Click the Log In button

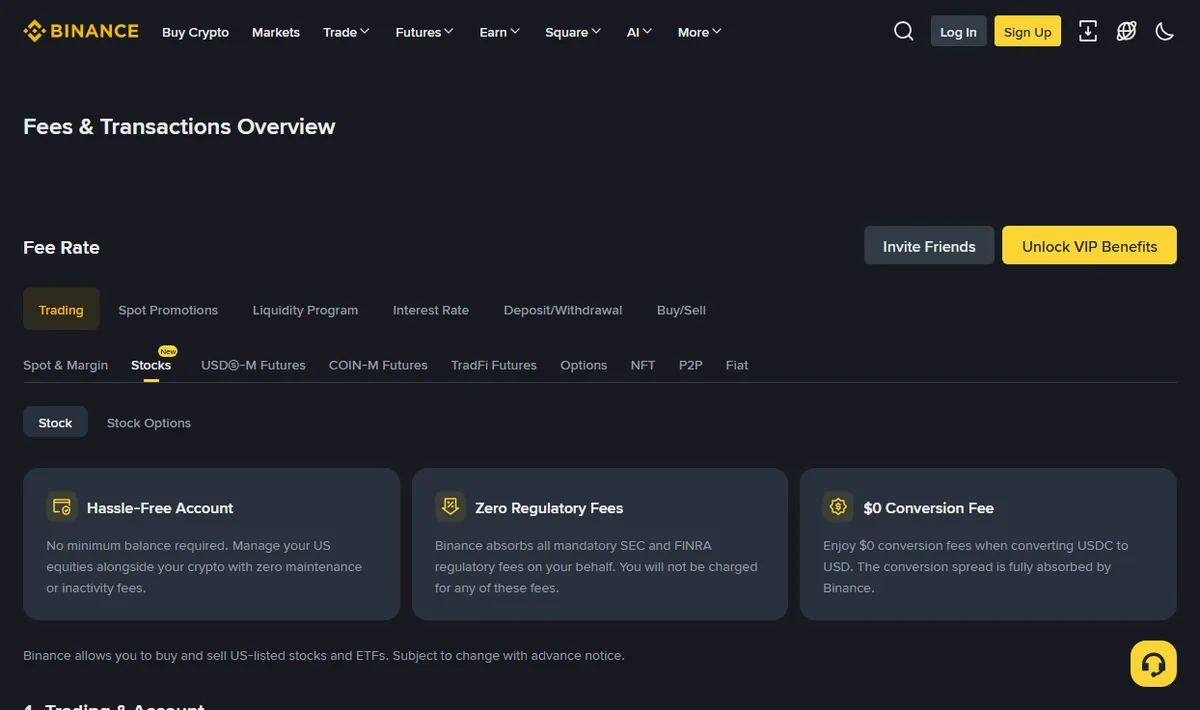(958, 31)
